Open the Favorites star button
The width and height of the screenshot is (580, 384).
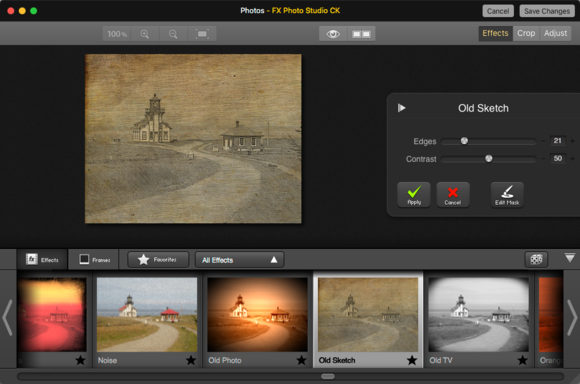[158, 259]
